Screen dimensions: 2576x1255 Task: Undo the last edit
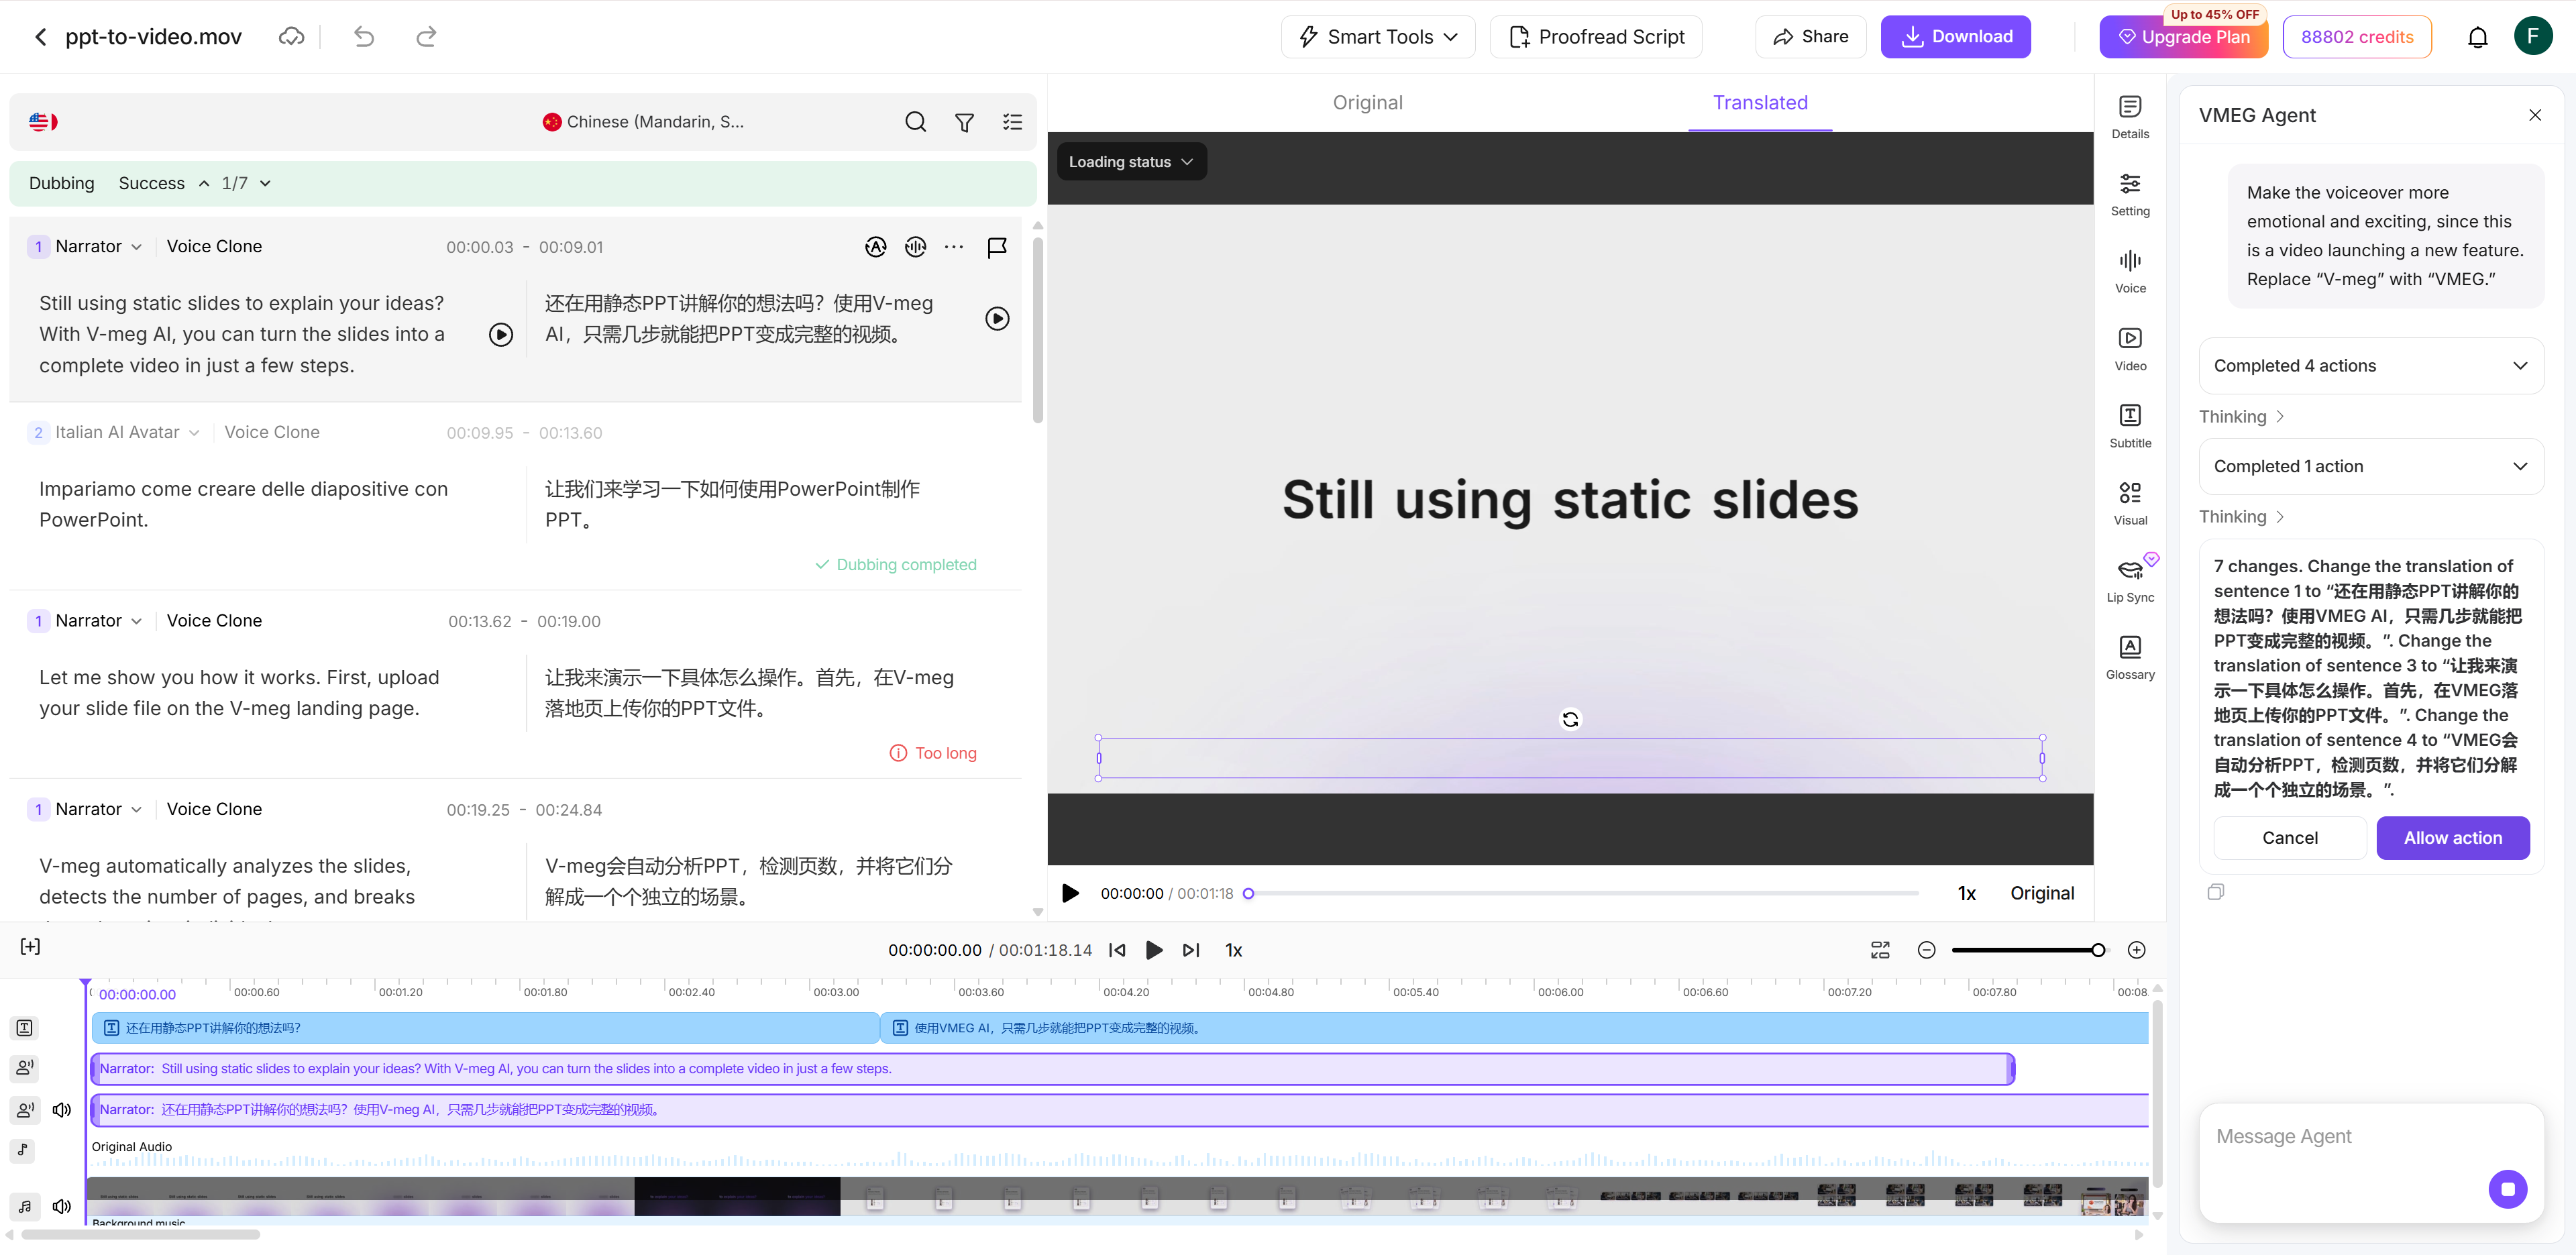click(x=364, y=37)
